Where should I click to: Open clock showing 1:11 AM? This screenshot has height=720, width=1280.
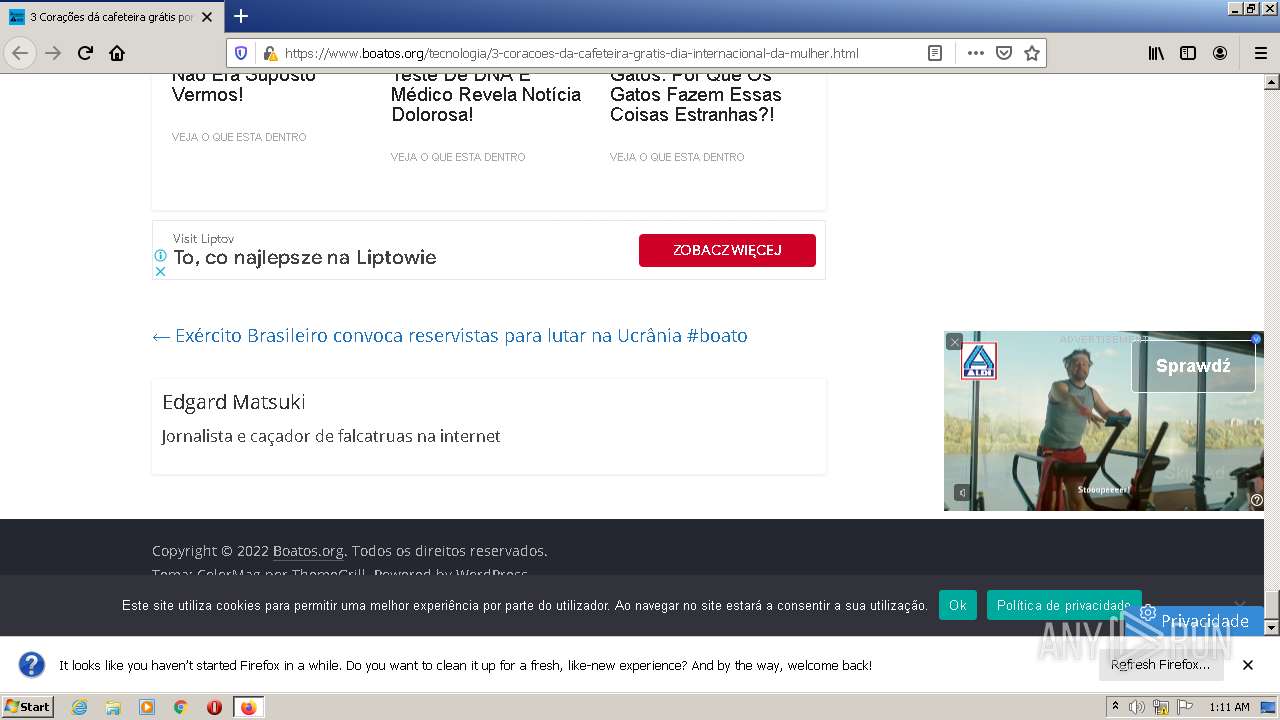pos(1229,707)
